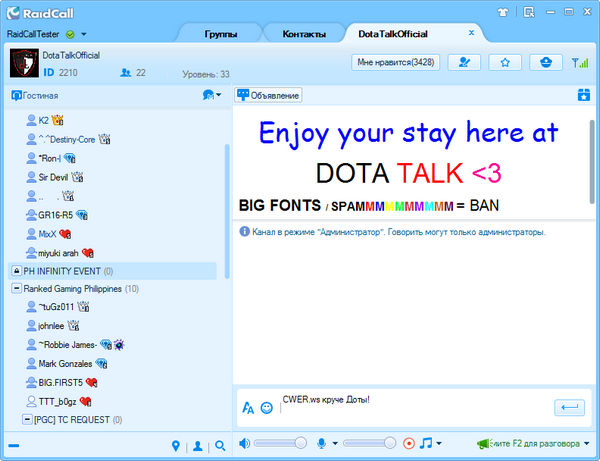Screen dimensions: 600x461
Task: Click the crown badge next to K2
Action: 58,121
